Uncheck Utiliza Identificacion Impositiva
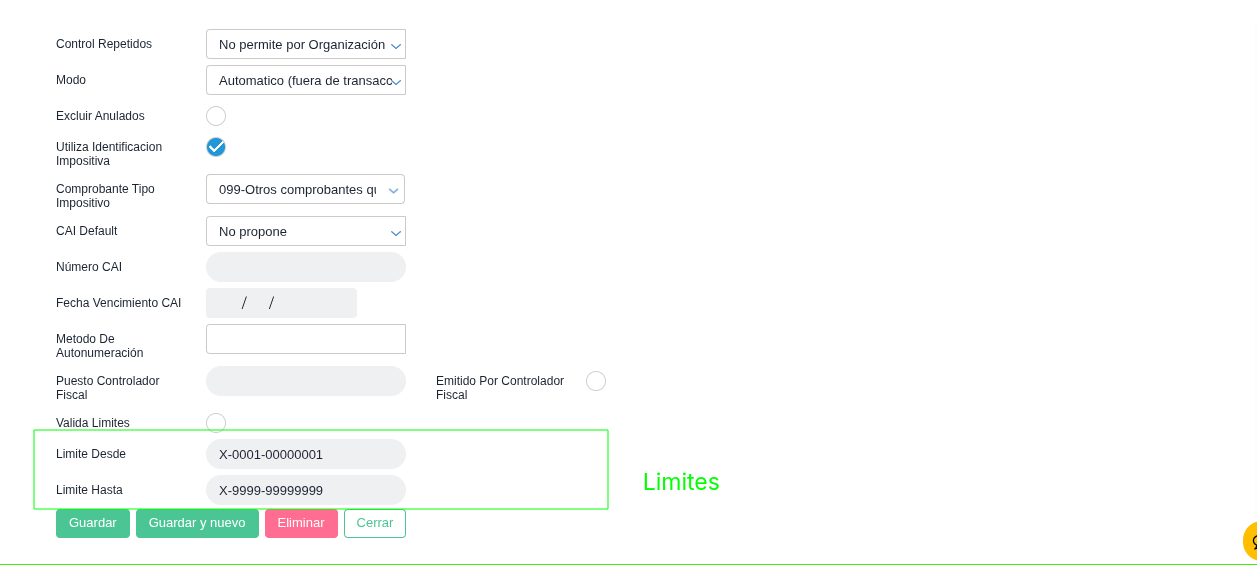 (x=216, y=147)
